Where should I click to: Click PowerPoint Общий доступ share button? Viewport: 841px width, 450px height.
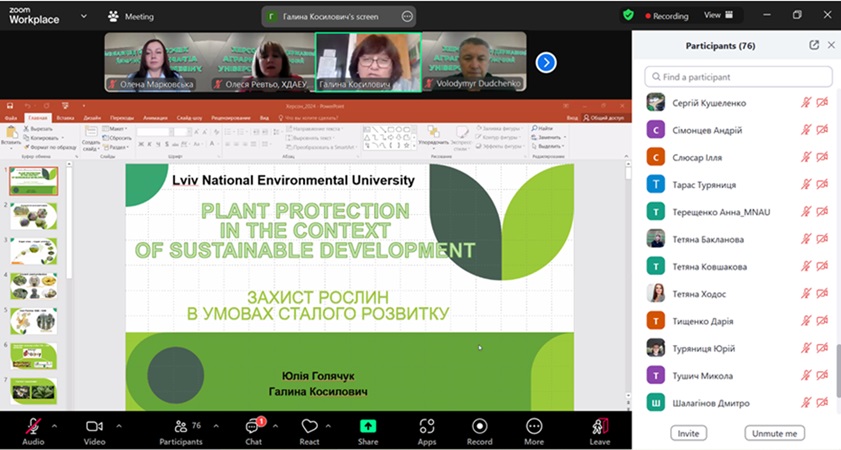[603, 117]
